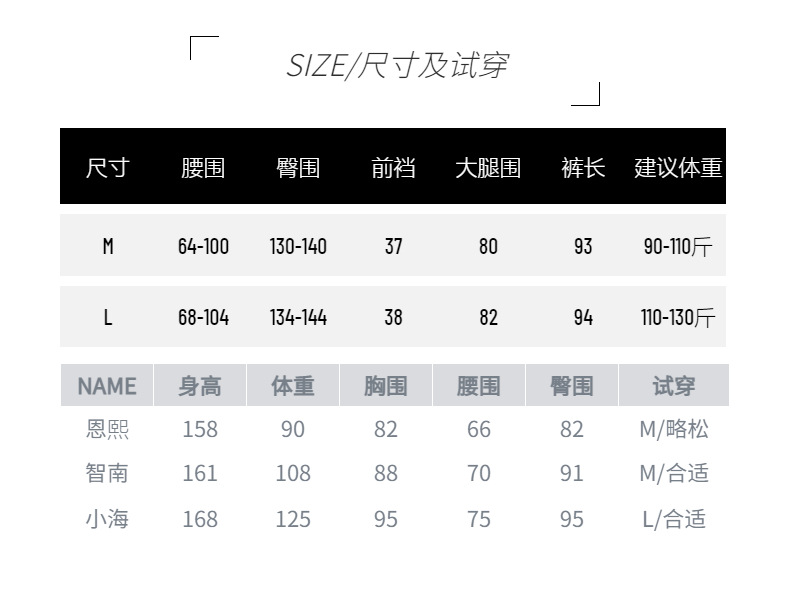Click the 建议体重 column header
Screen dimensions: 790x595
coord(678,168)
